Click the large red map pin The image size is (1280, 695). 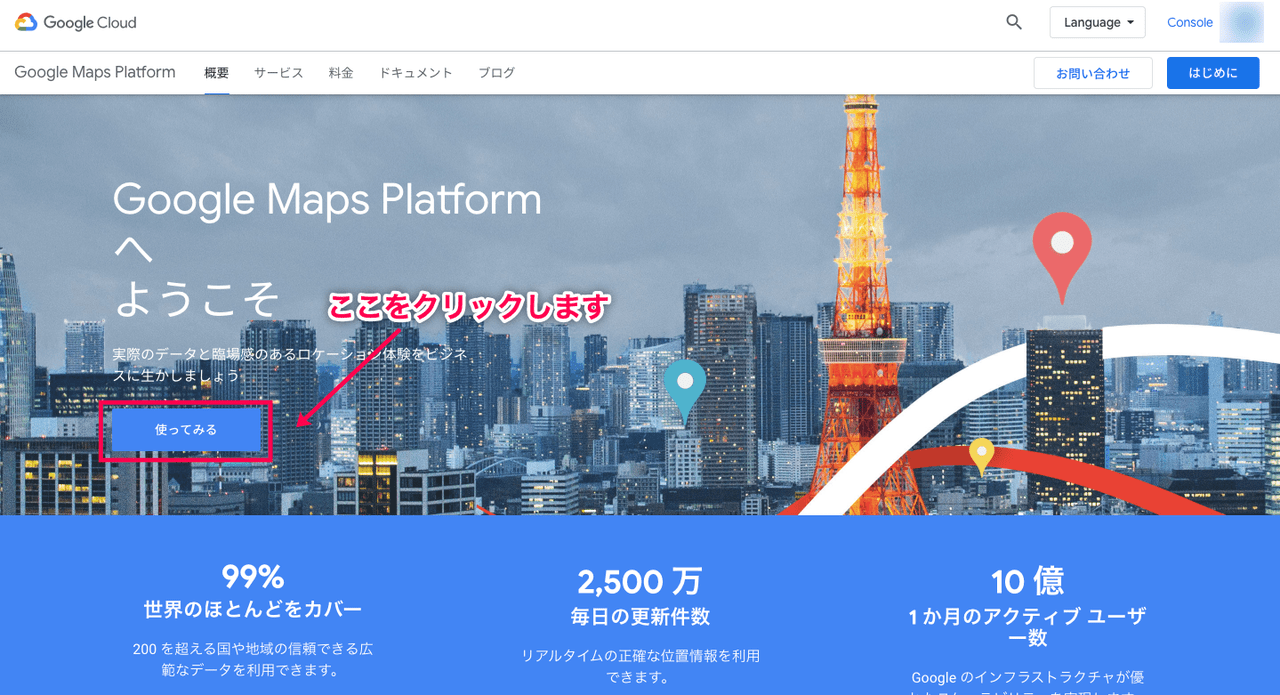point(1062,255)
